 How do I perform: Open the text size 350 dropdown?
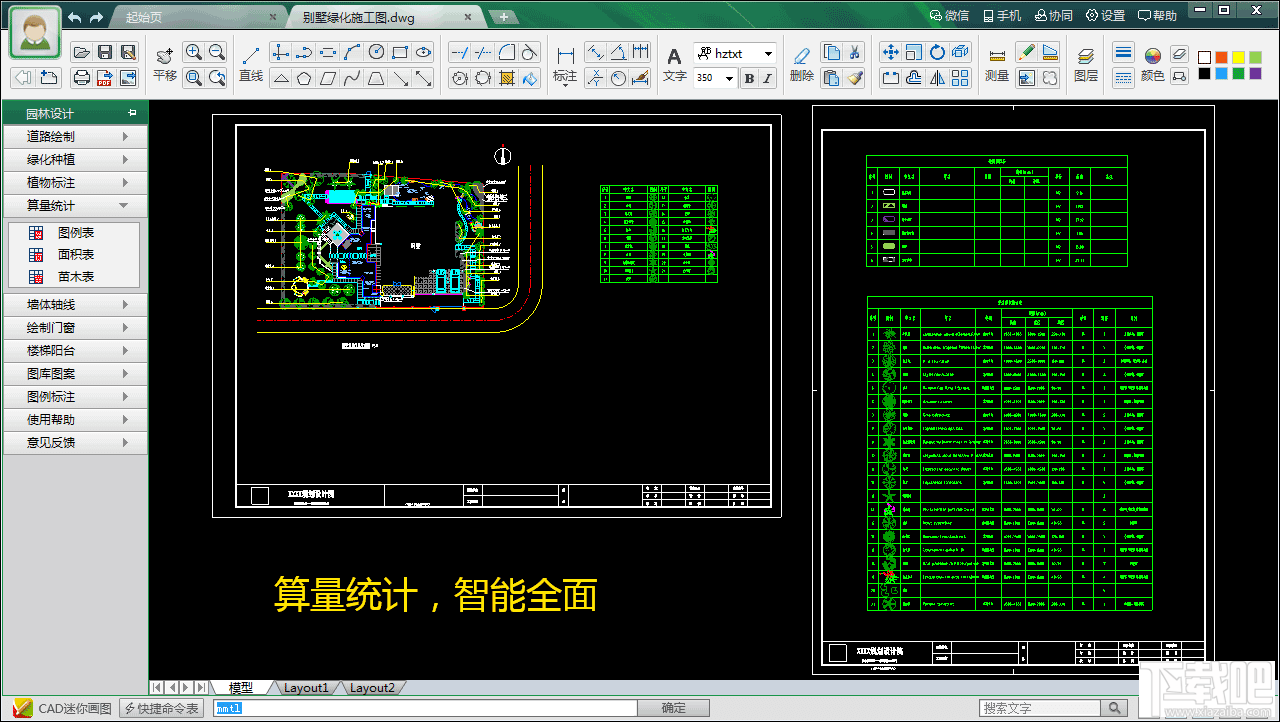coord(729,79)
